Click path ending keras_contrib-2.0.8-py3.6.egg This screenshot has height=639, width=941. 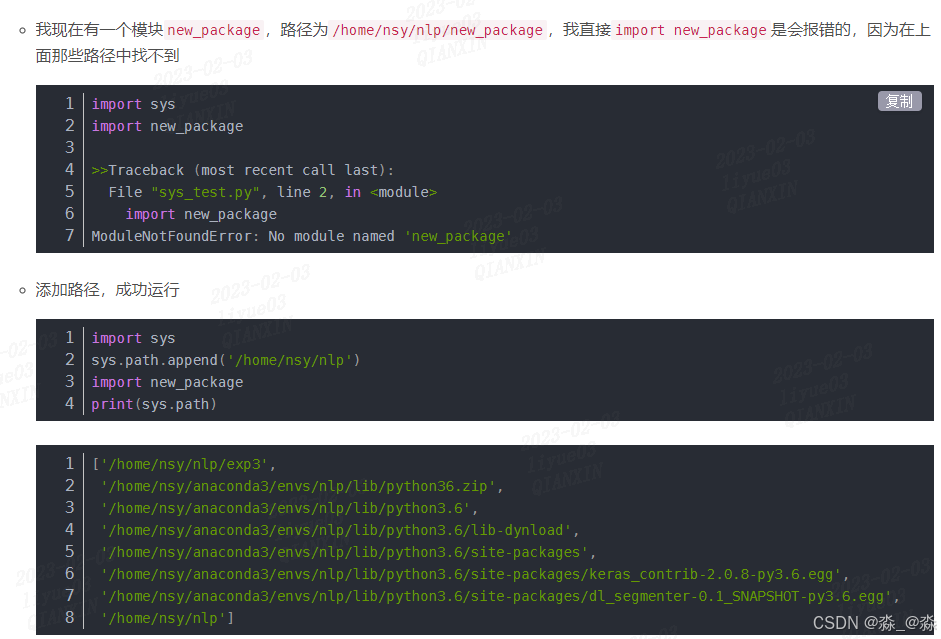point(475,574)
